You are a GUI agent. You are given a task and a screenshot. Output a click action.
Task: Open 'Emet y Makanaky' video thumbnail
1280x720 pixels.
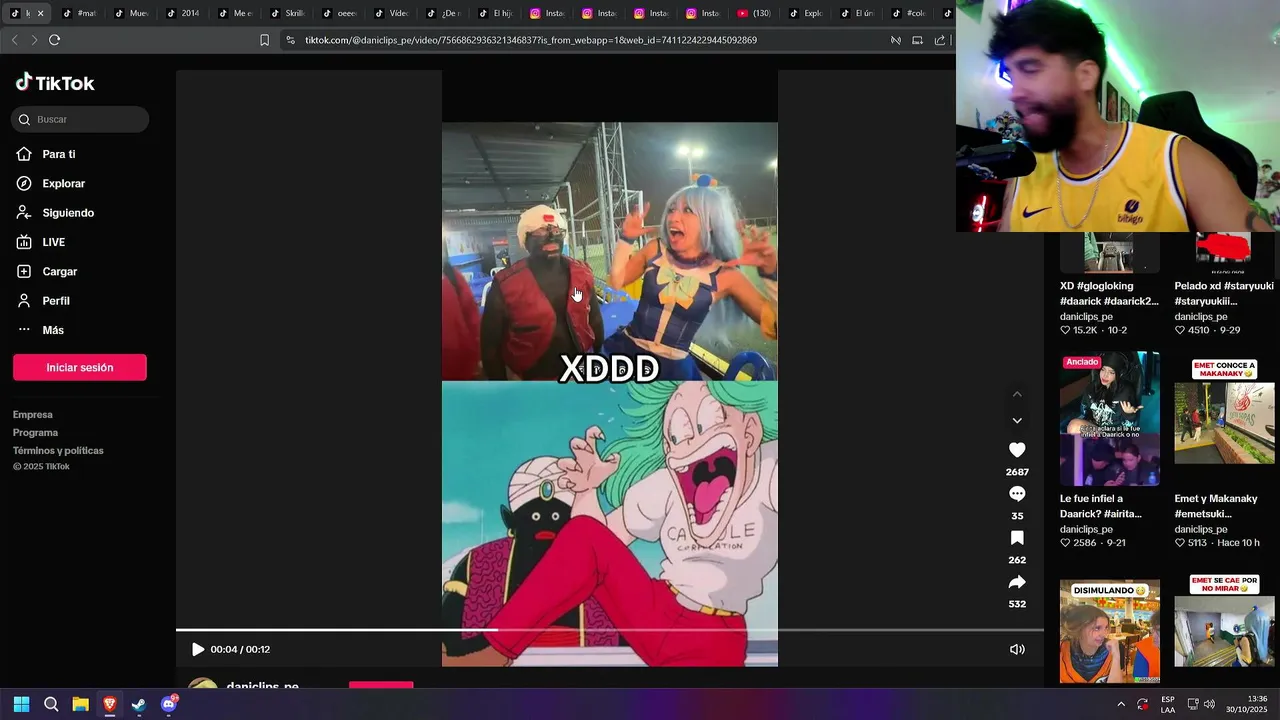point(1224,418)
